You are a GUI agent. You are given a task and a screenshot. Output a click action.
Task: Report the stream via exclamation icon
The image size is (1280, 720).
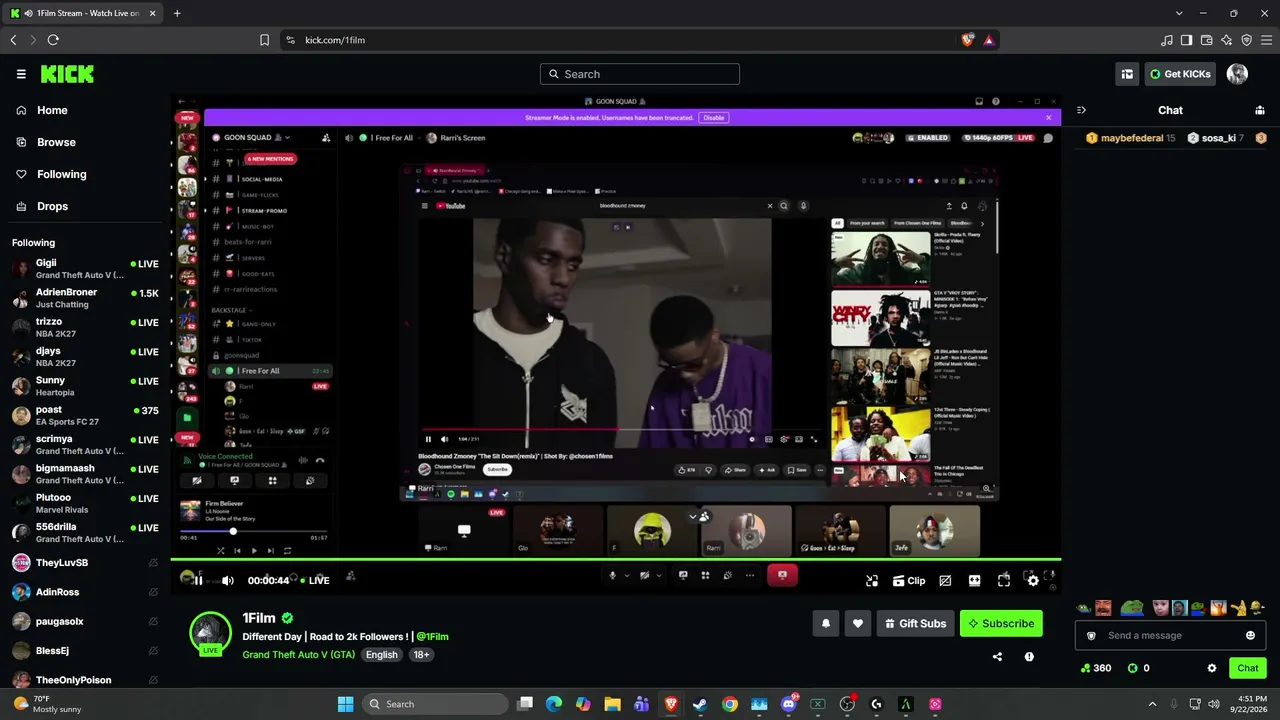pyautogui.click(x=1029, y=657)
